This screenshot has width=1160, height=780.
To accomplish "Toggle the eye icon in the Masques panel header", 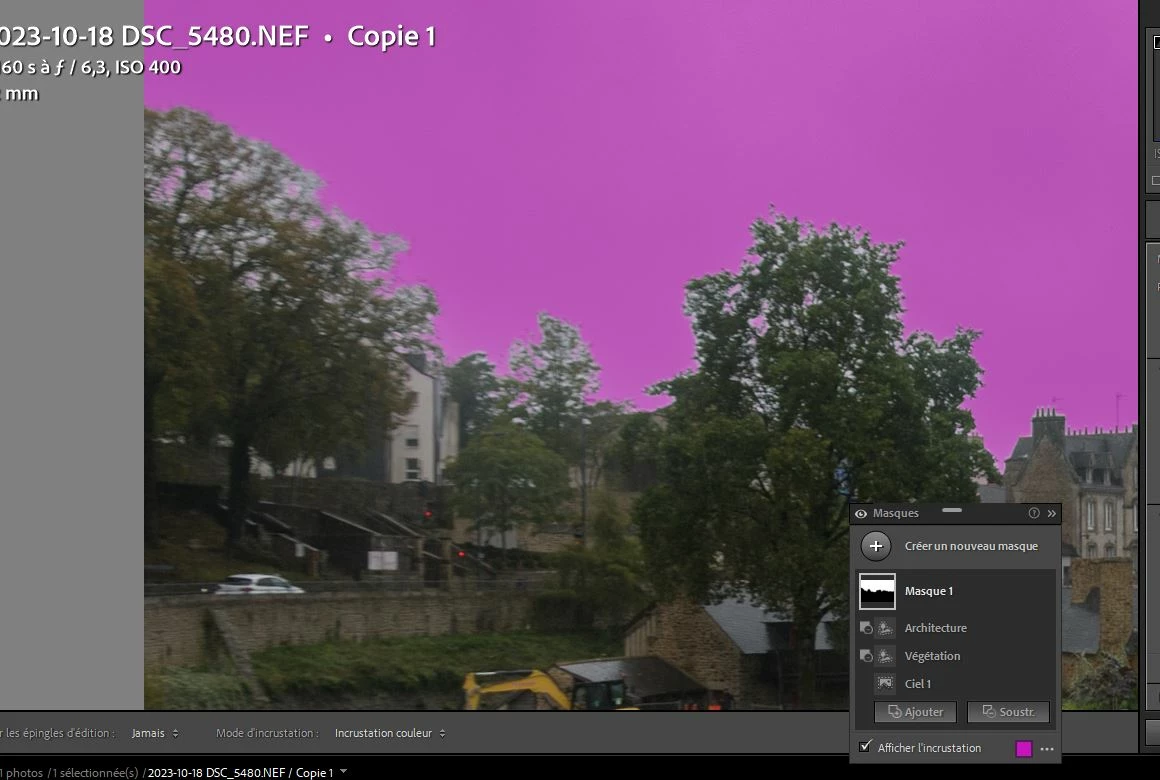I will 860,514.
